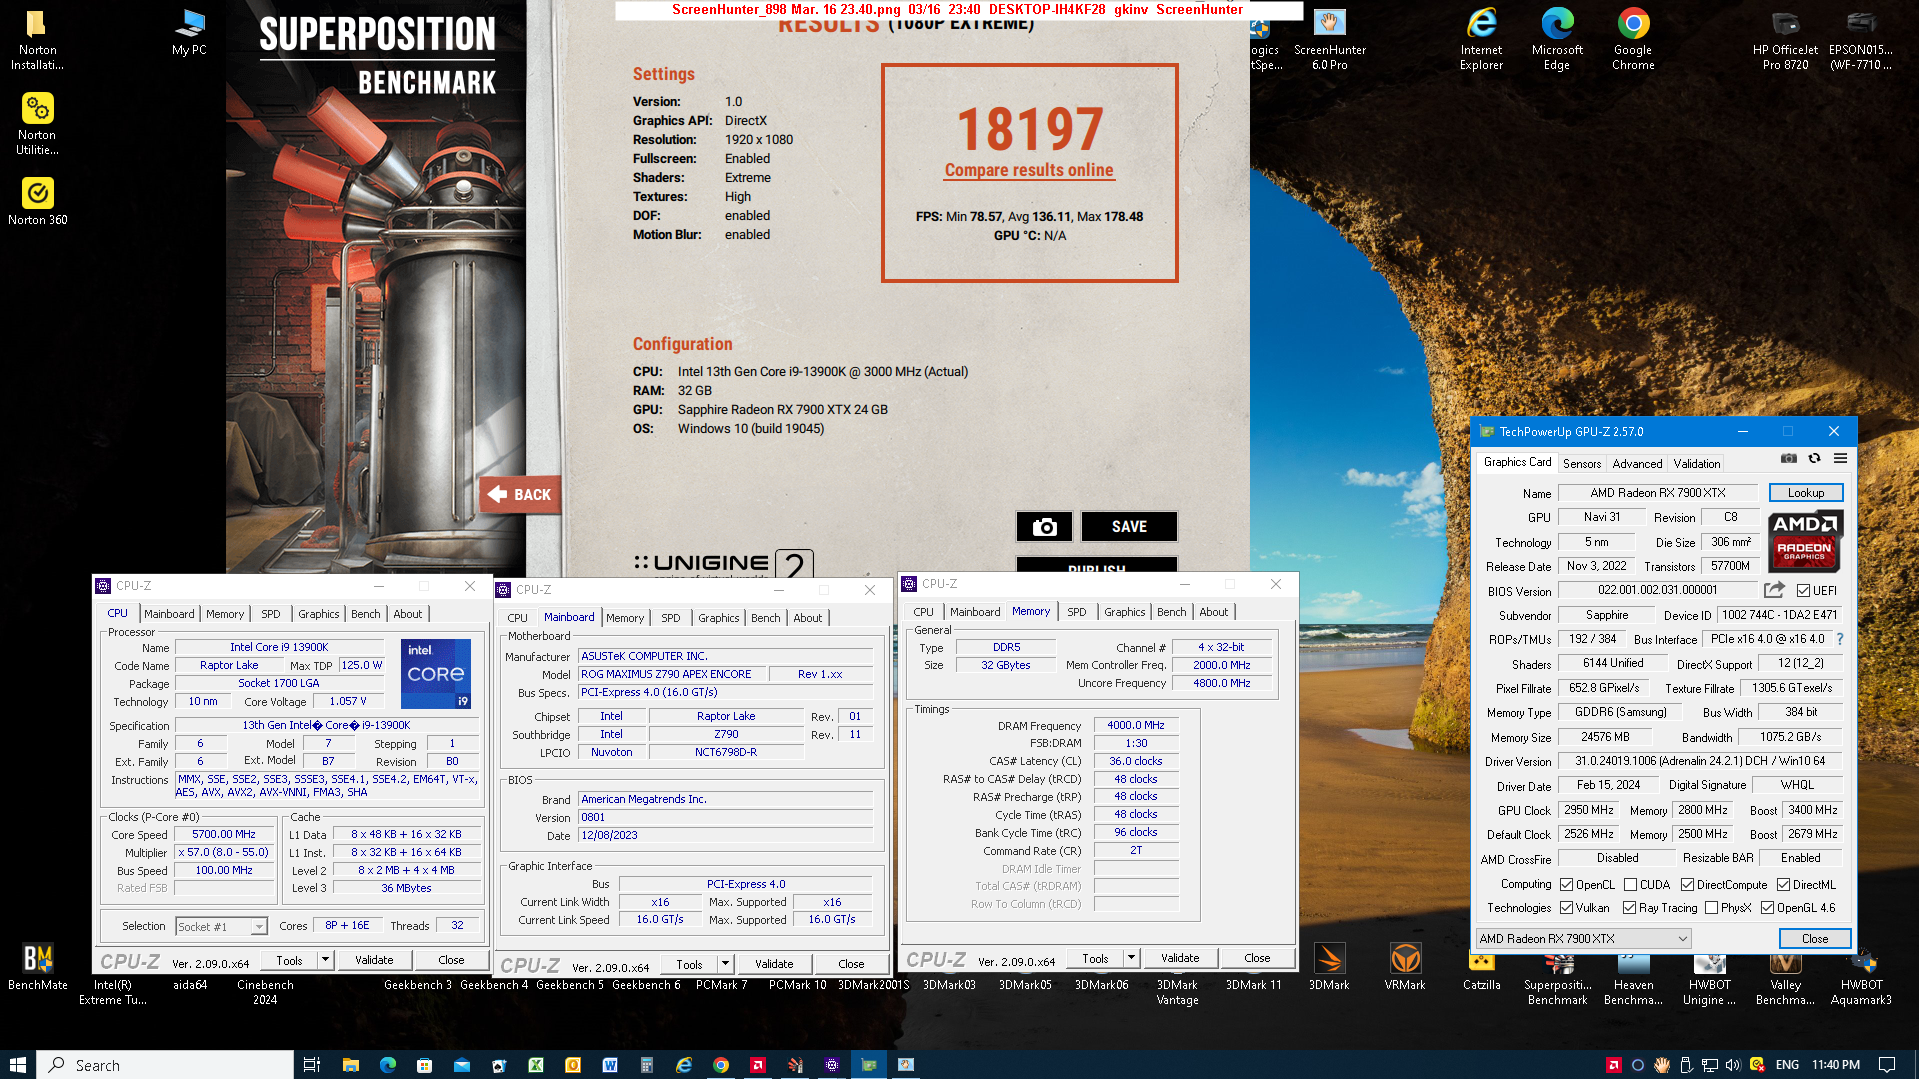Open the BenchMate desktop icon
This screenshot has height=1079, width=1919.
38,967
